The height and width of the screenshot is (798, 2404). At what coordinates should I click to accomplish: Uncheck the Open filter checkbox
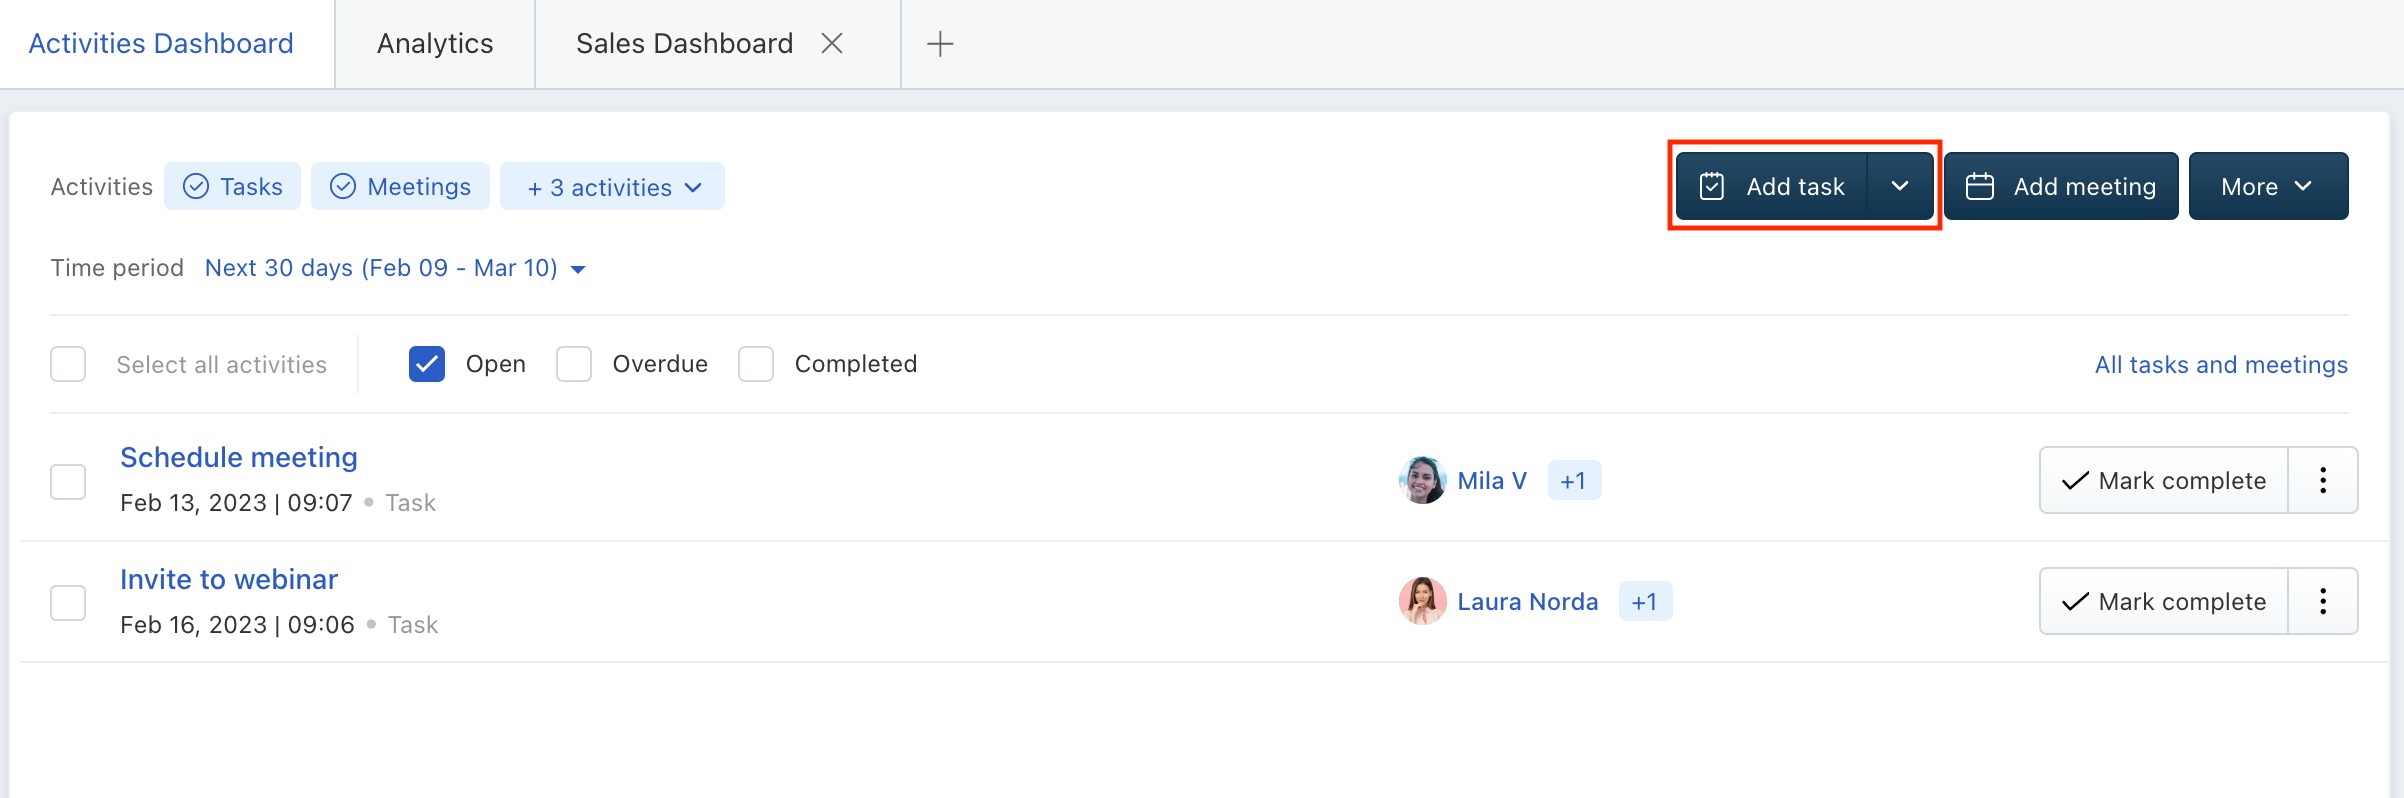point(427,364)
